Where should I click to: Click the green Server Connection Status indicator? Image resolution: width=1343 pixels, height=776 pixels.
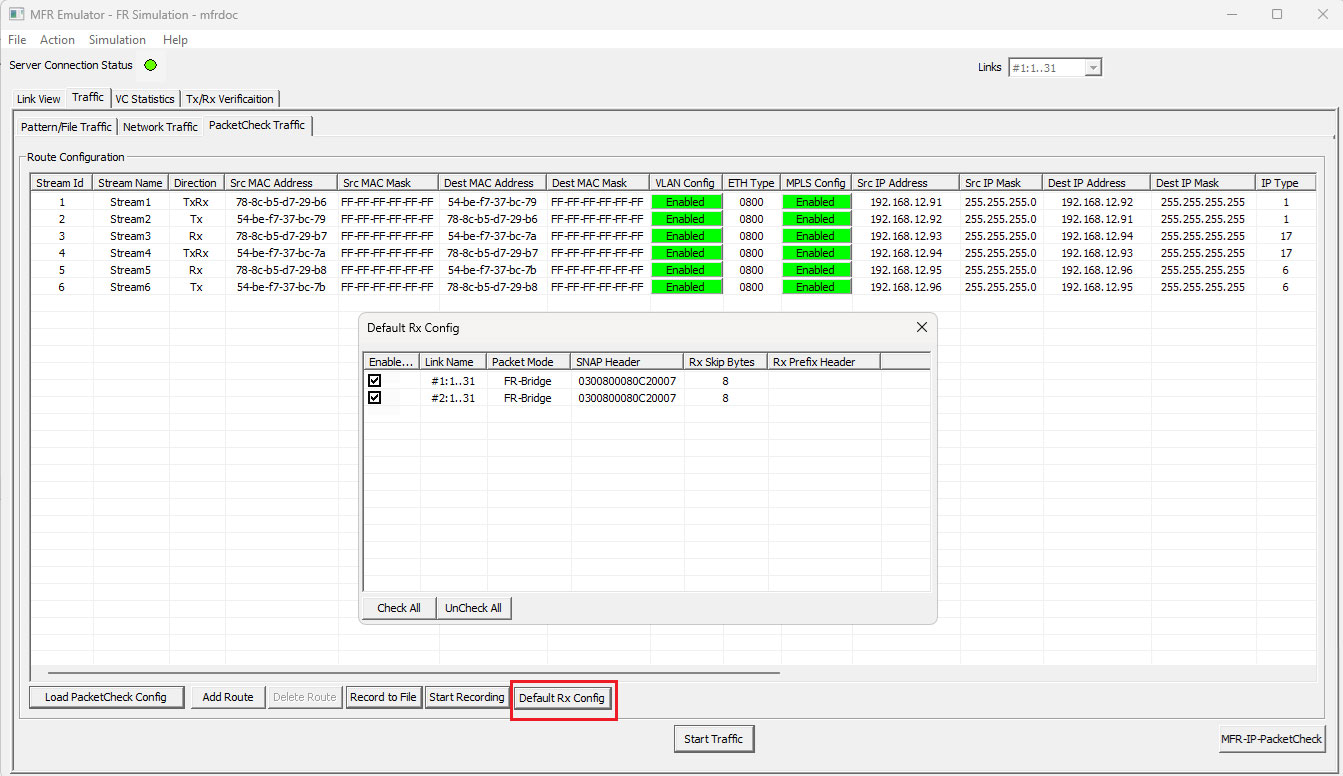tap(150, 65)
